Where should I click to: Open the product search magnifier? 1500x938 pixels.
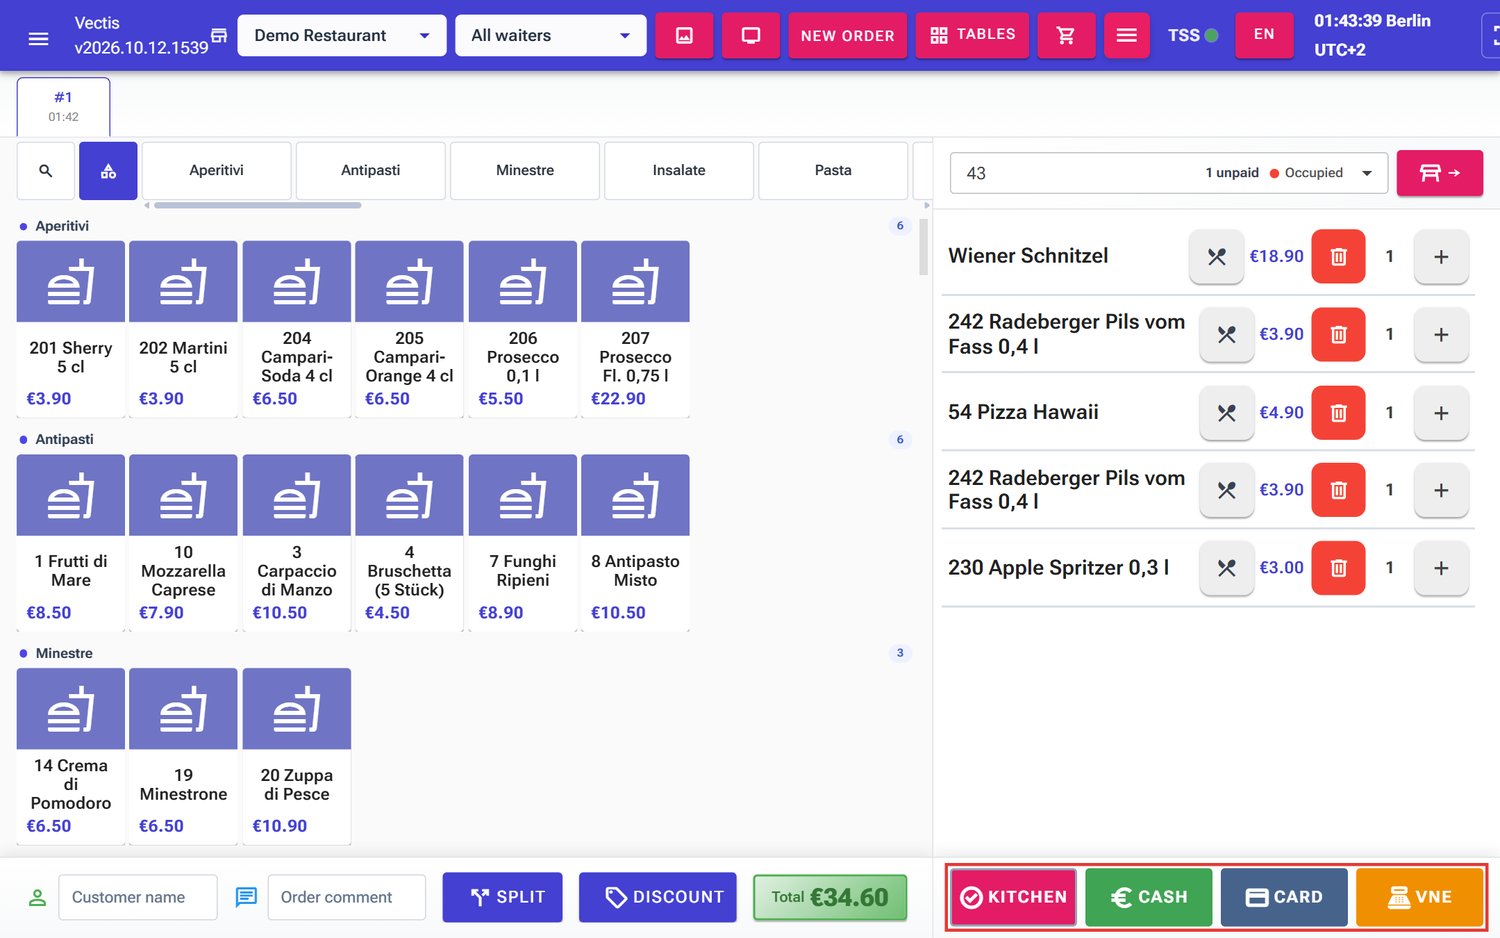pos(46,171)
